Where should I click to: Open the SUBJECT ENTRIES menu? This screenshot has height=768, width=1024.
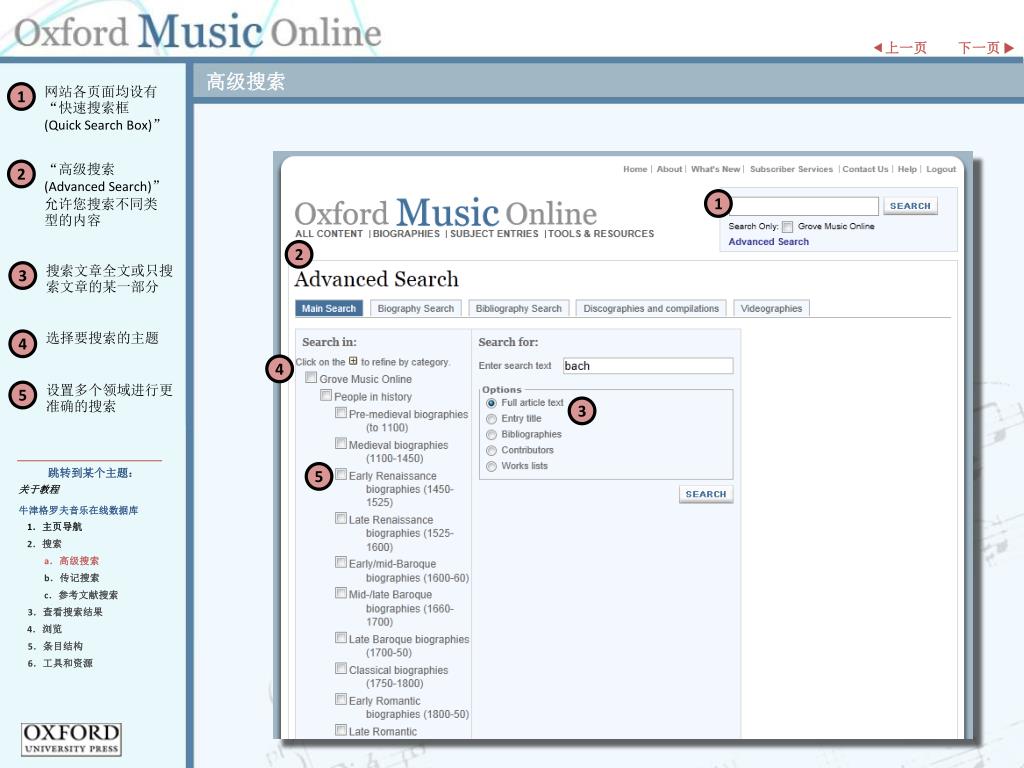494,234
